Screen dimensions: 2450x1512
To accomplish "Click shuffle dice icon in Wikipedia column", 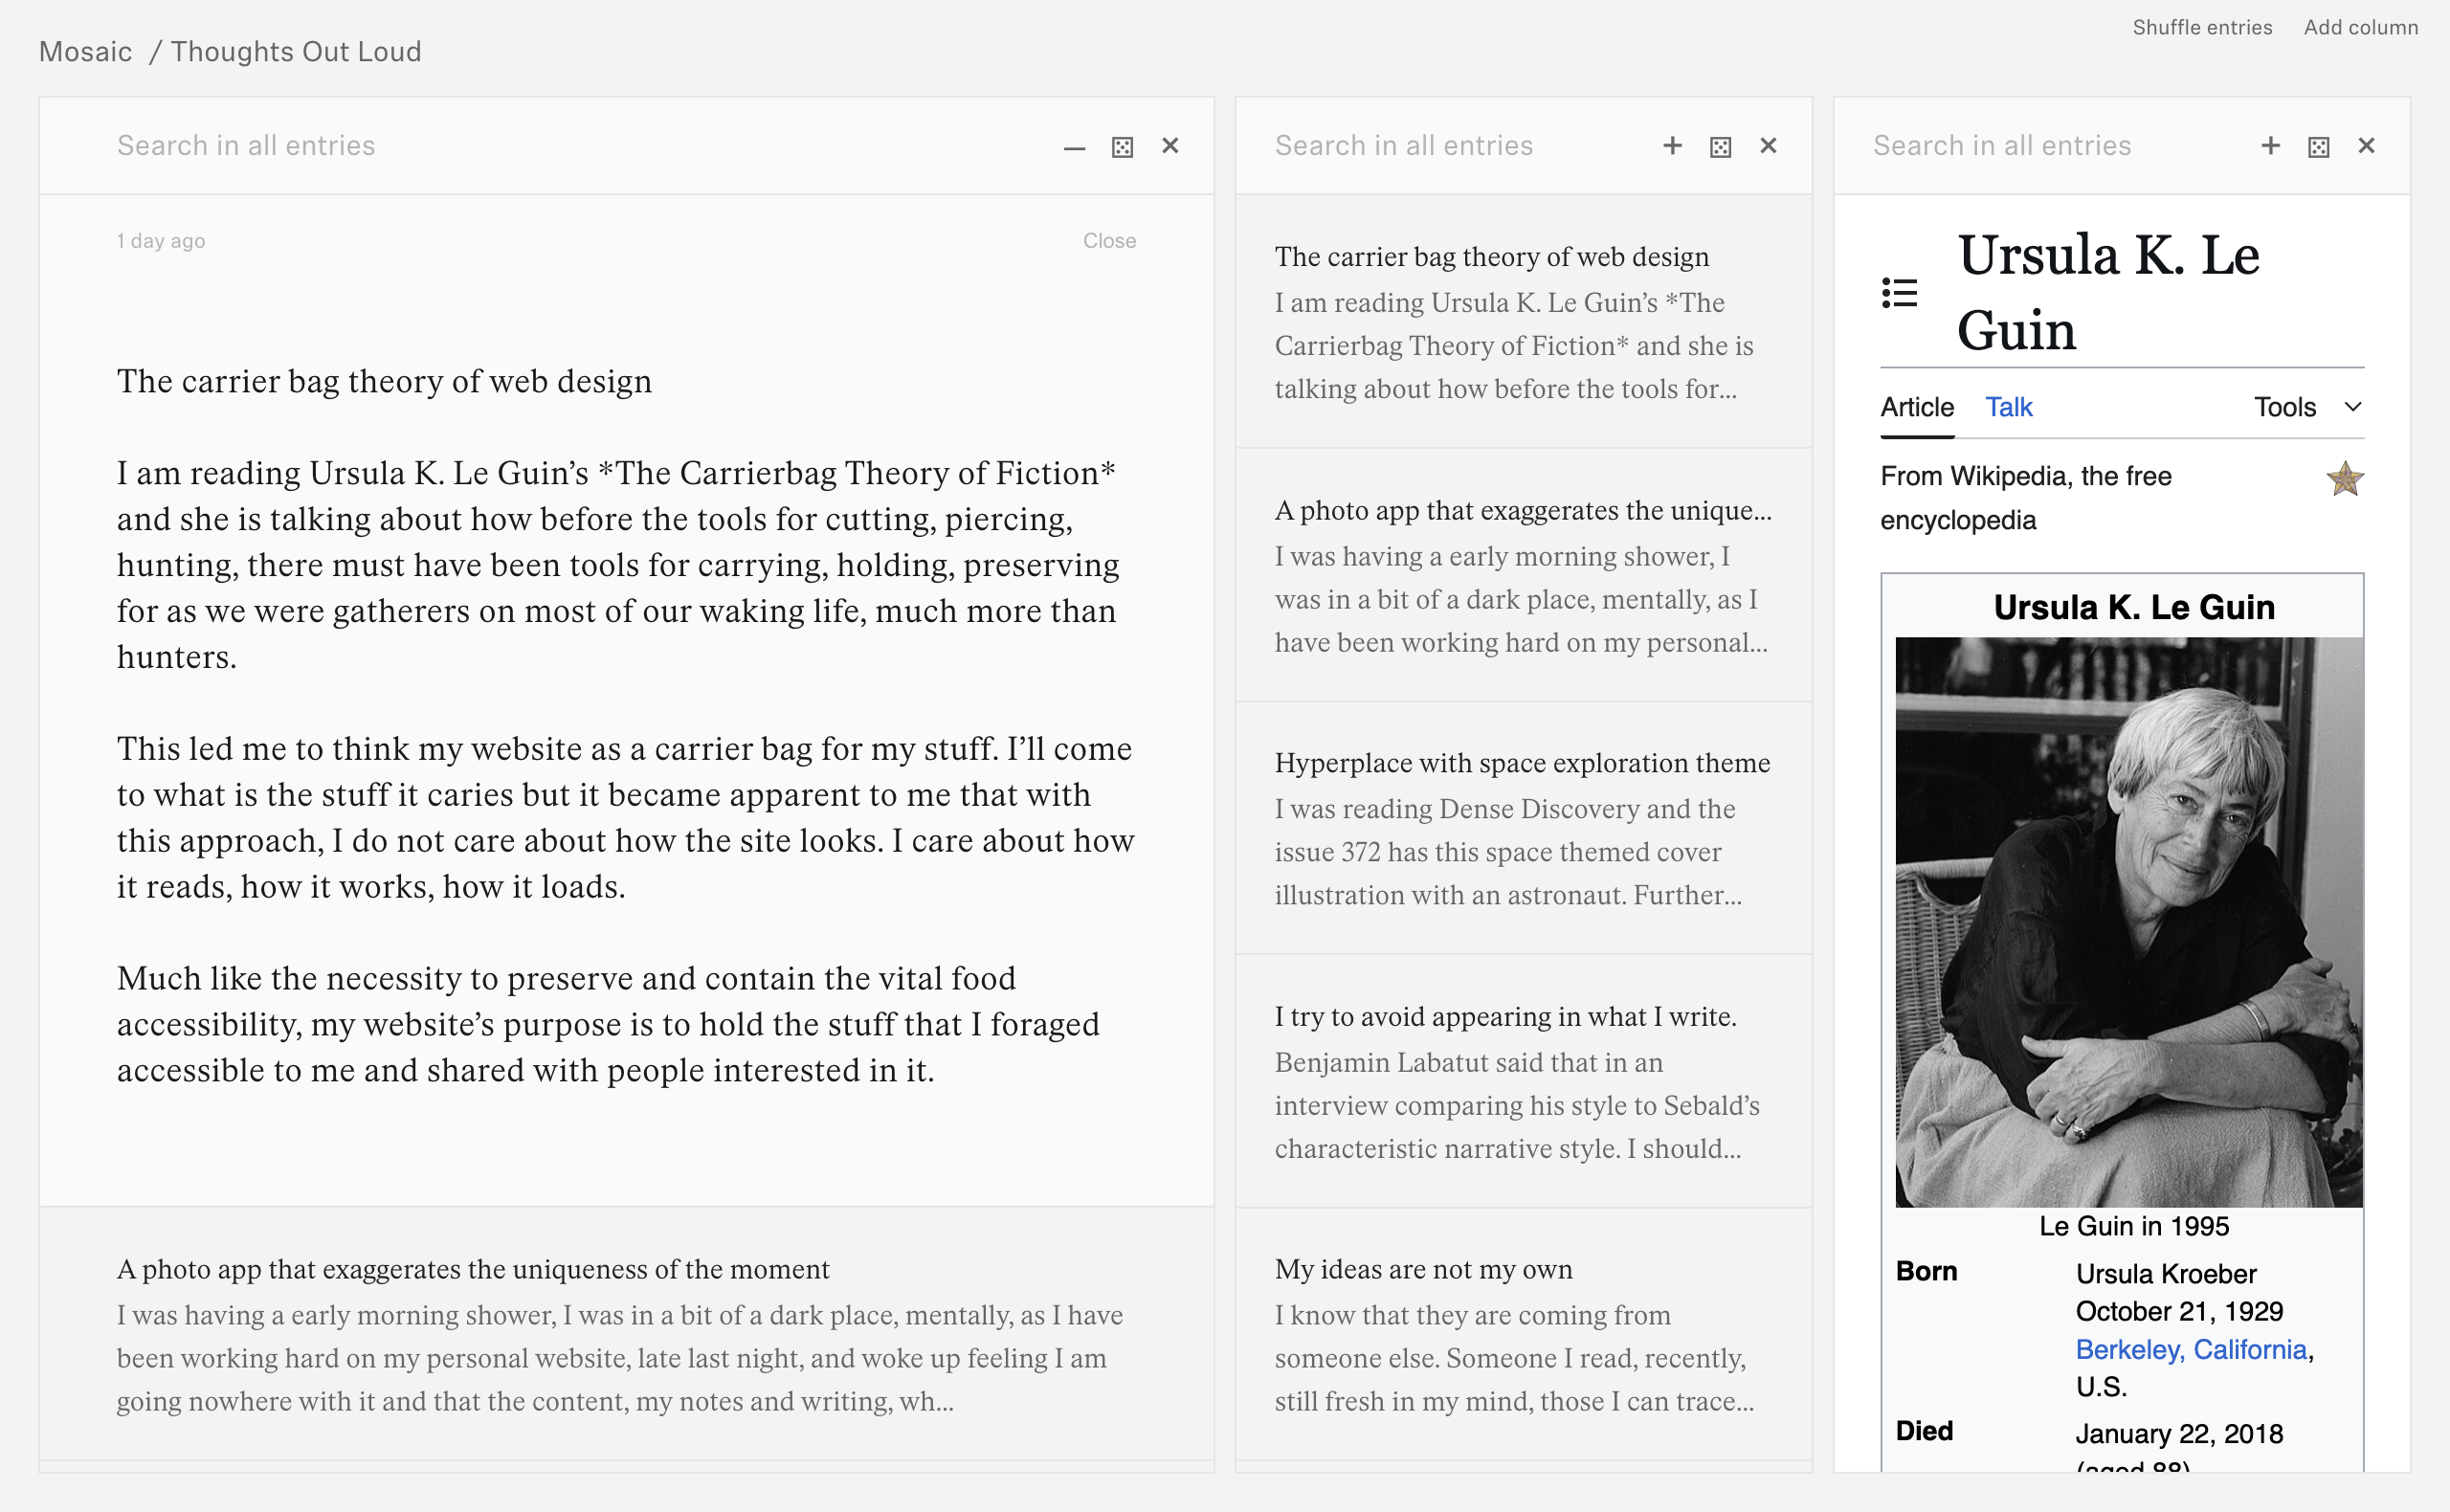I will 2318,147.
